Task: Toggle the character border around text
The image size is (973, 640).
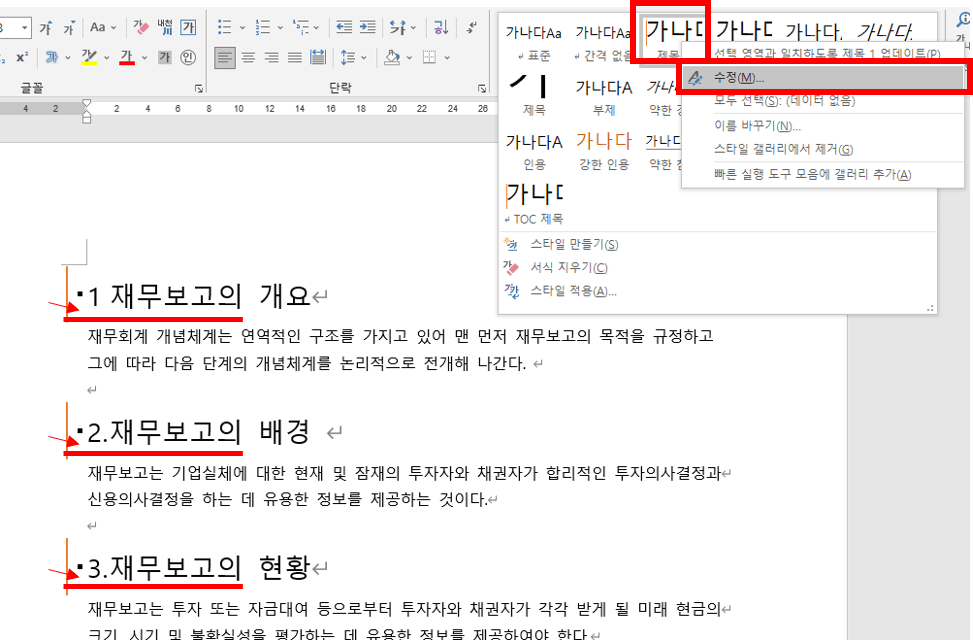Action: pyautogui.click(x=189, y=28)
